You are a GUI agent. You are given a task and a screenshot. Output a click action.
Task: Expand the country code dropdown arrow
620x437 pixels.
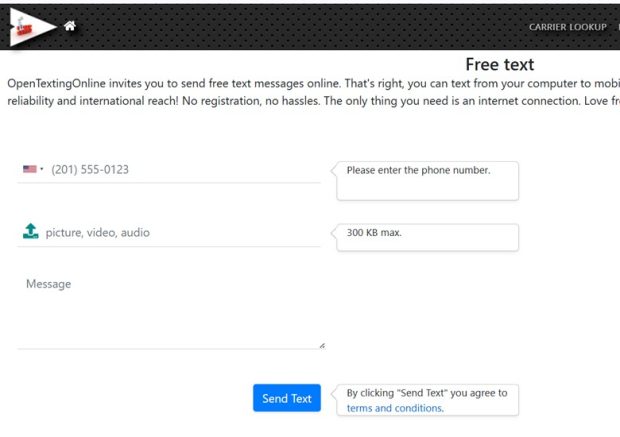(42, 170)
